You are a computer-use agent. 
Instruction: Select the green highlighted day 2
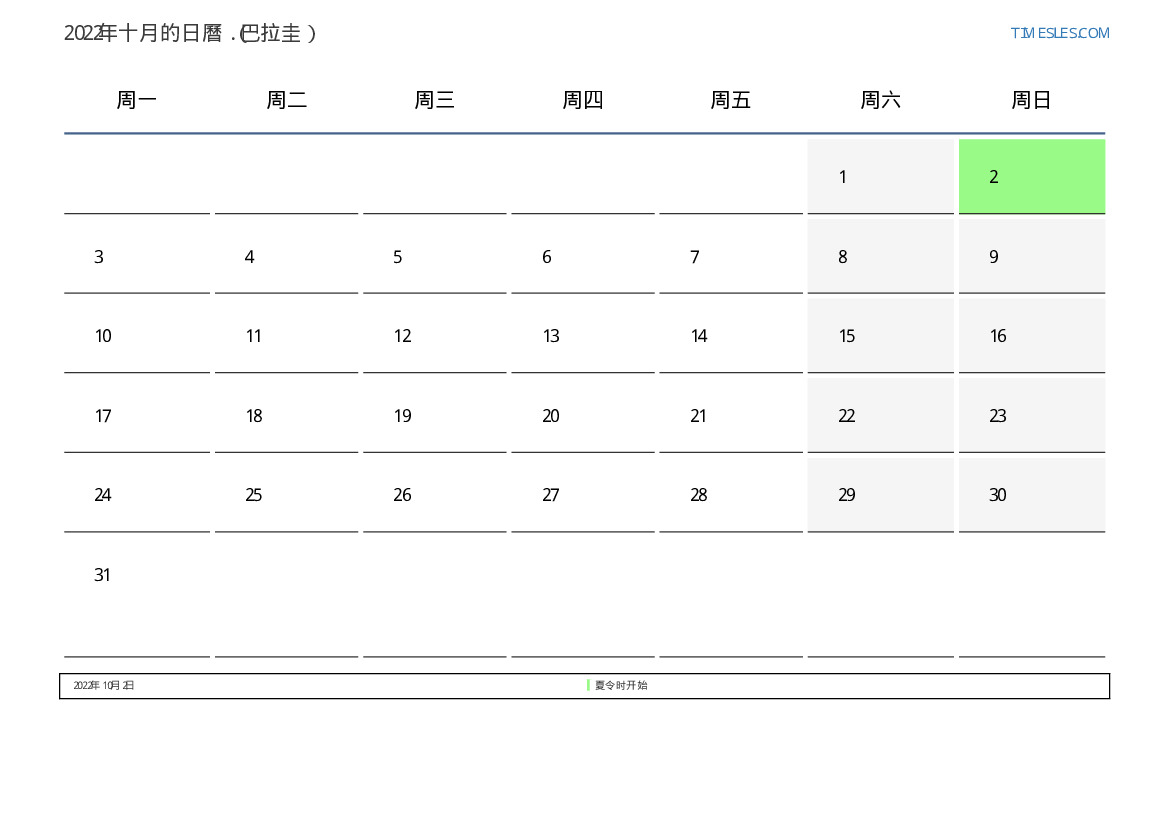(x=1031, y=177)
